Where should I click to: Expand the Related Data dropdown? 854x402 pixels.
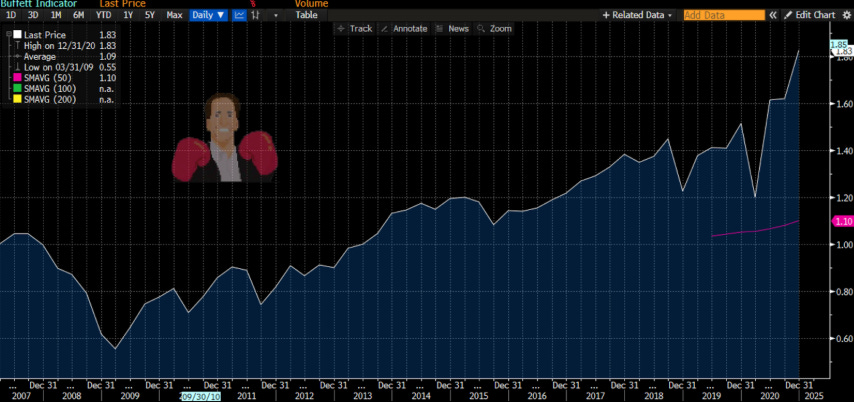637,15
